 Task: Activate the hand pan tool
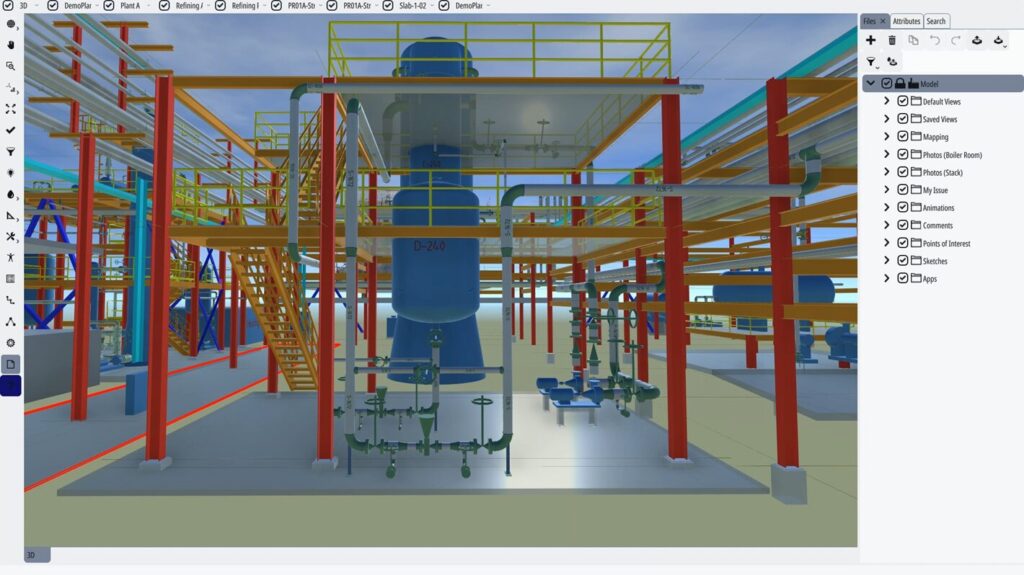pos(10,45)
